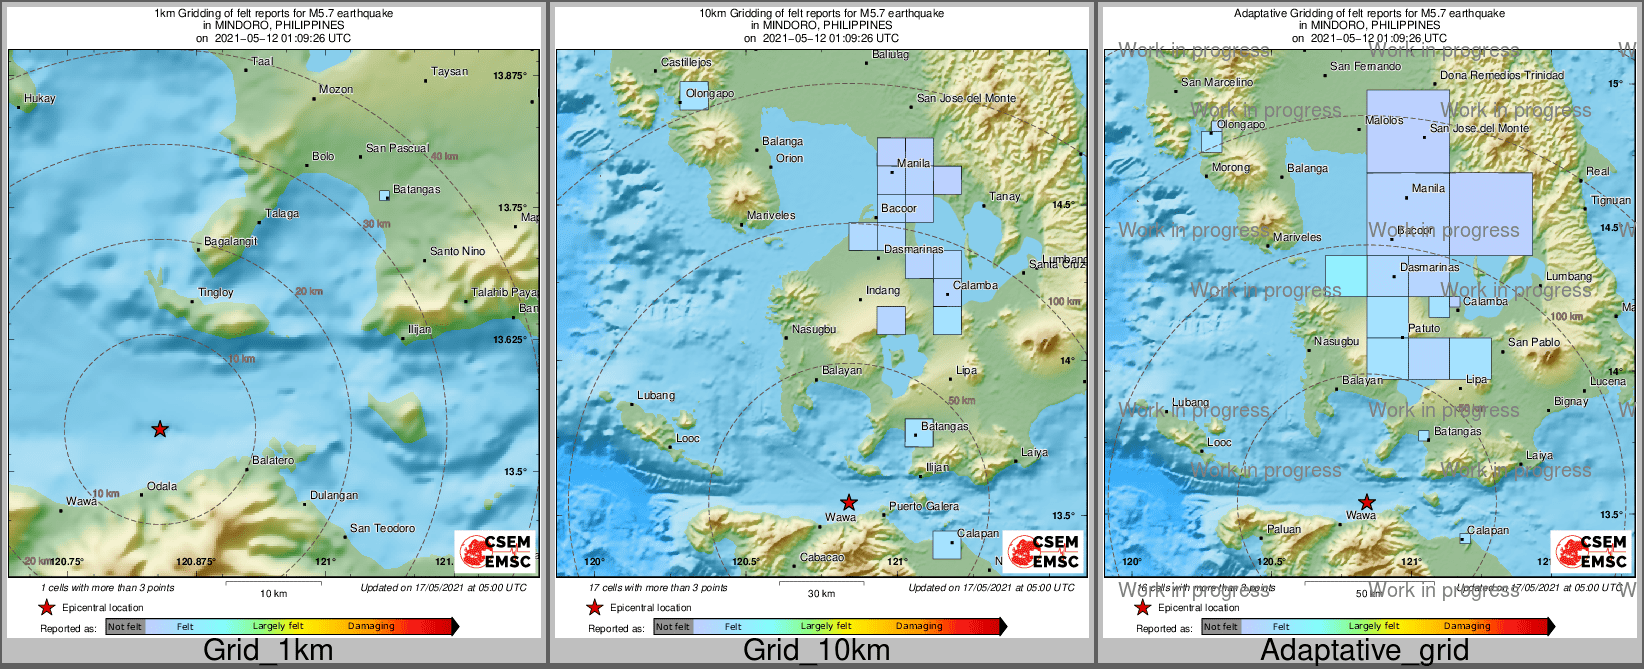1644x669 pixels.
Task: Click the 'Tingloy' label on Grid_1km map
Action: point(216,292)
